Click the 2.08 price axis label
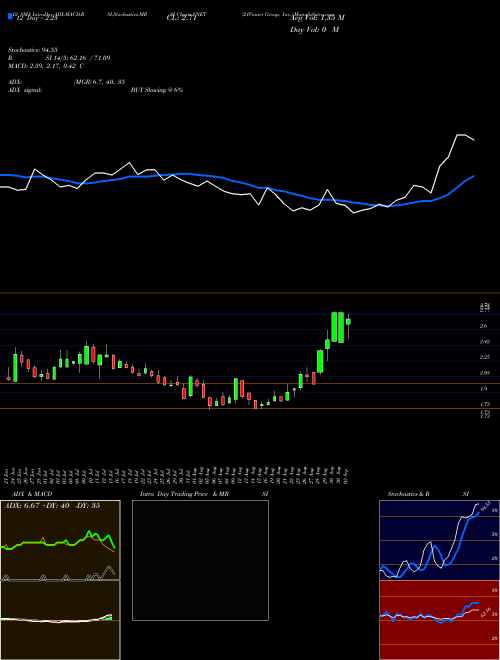 484,373
